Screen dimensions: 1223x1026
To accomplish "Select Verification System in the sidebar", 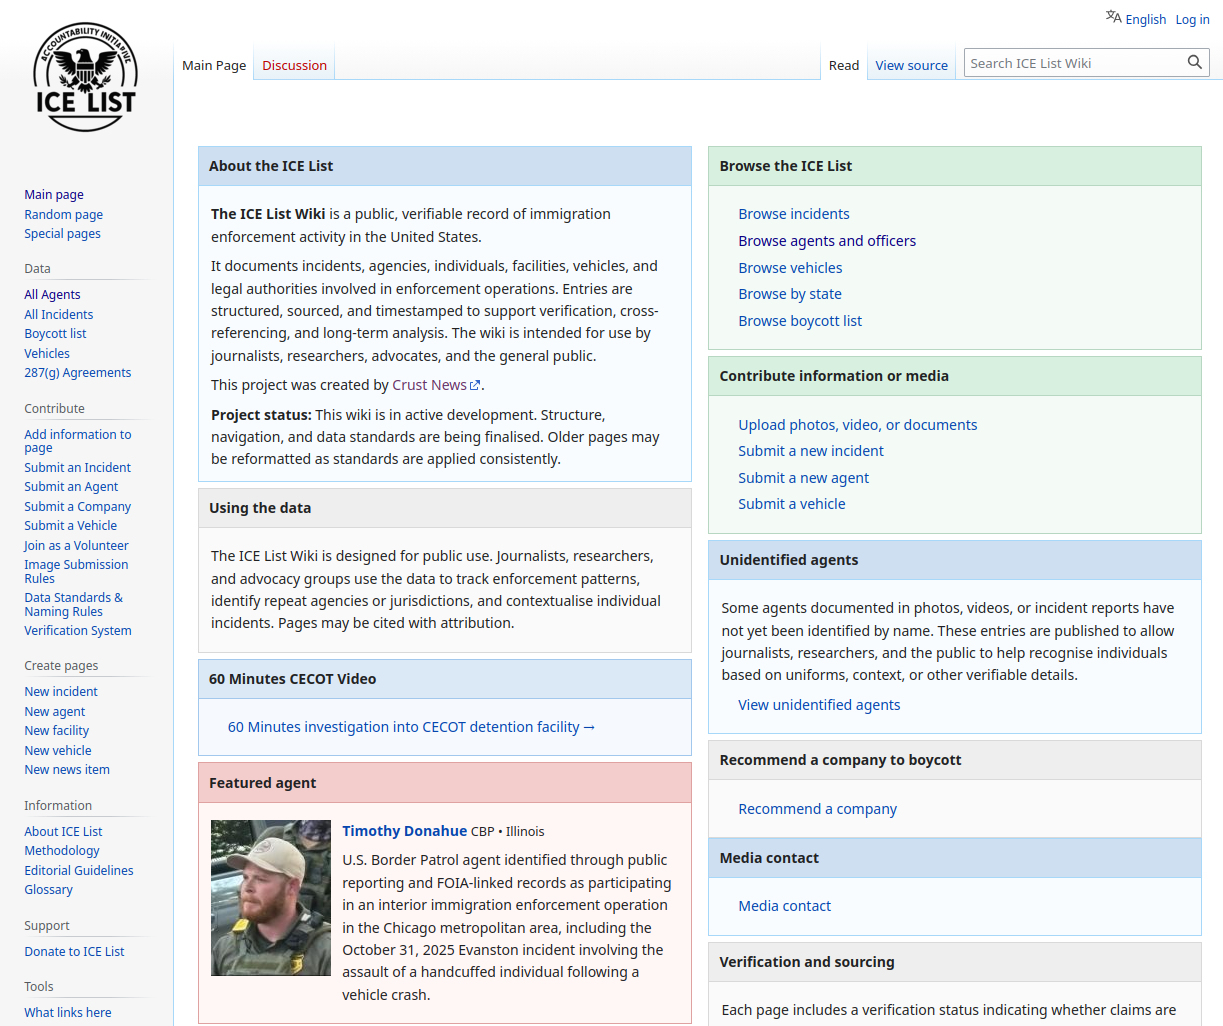I will (x=78, y=631).
